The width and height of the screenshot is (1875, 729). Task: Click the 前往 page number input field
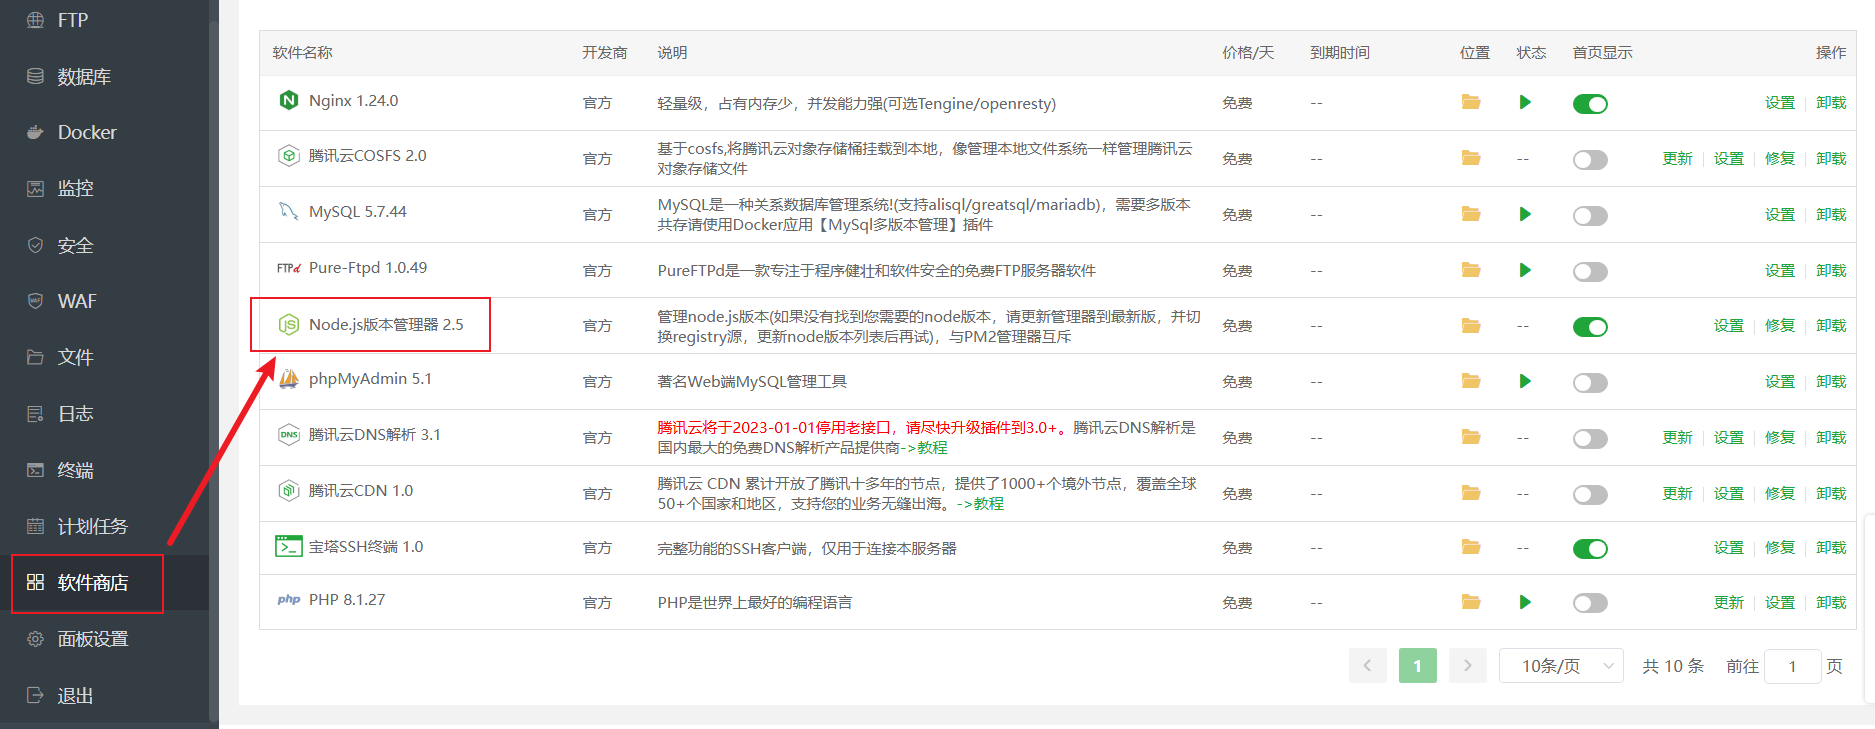[x=1791, y=667]
